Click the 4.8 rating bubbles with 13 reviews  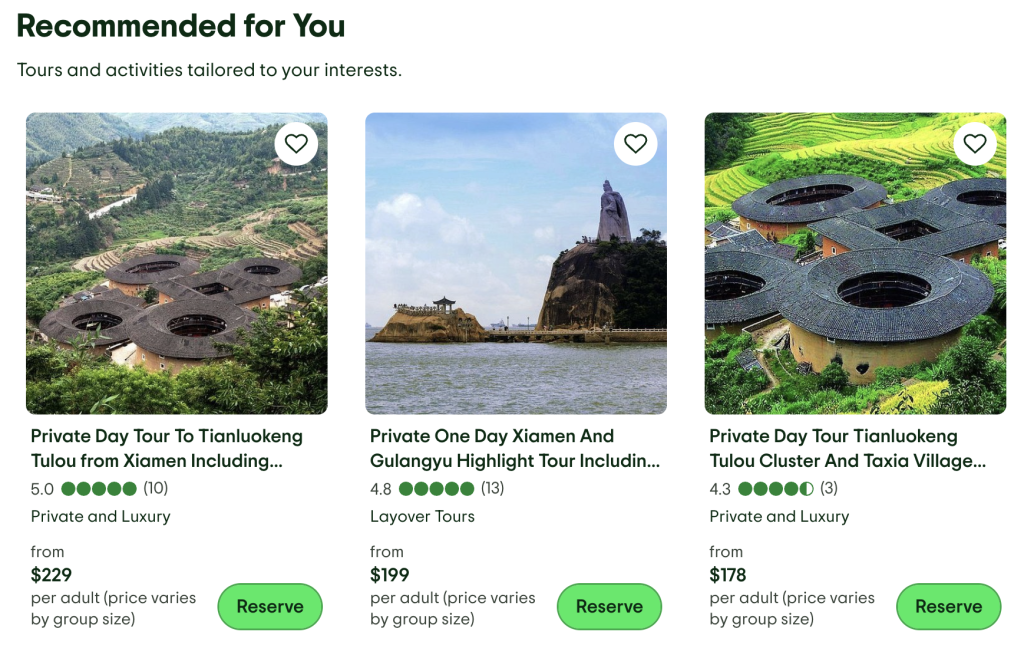tap(436, 489)
